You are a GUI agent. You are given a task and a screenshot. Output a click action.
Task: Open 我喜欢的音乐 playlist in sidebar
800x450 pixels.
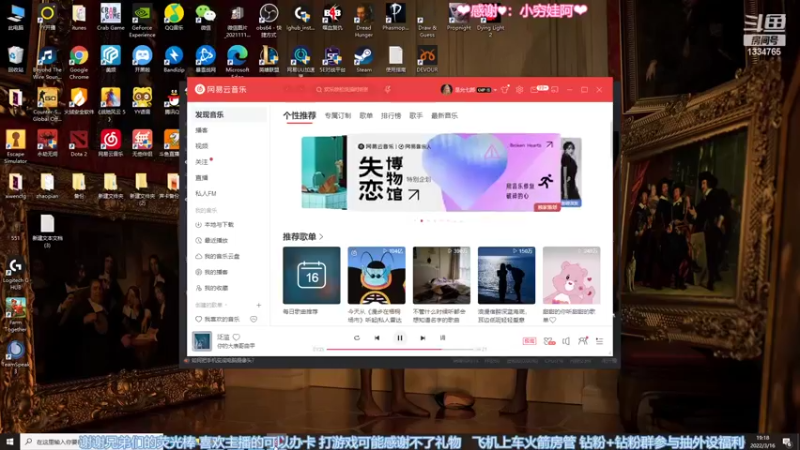coord(217,319)
